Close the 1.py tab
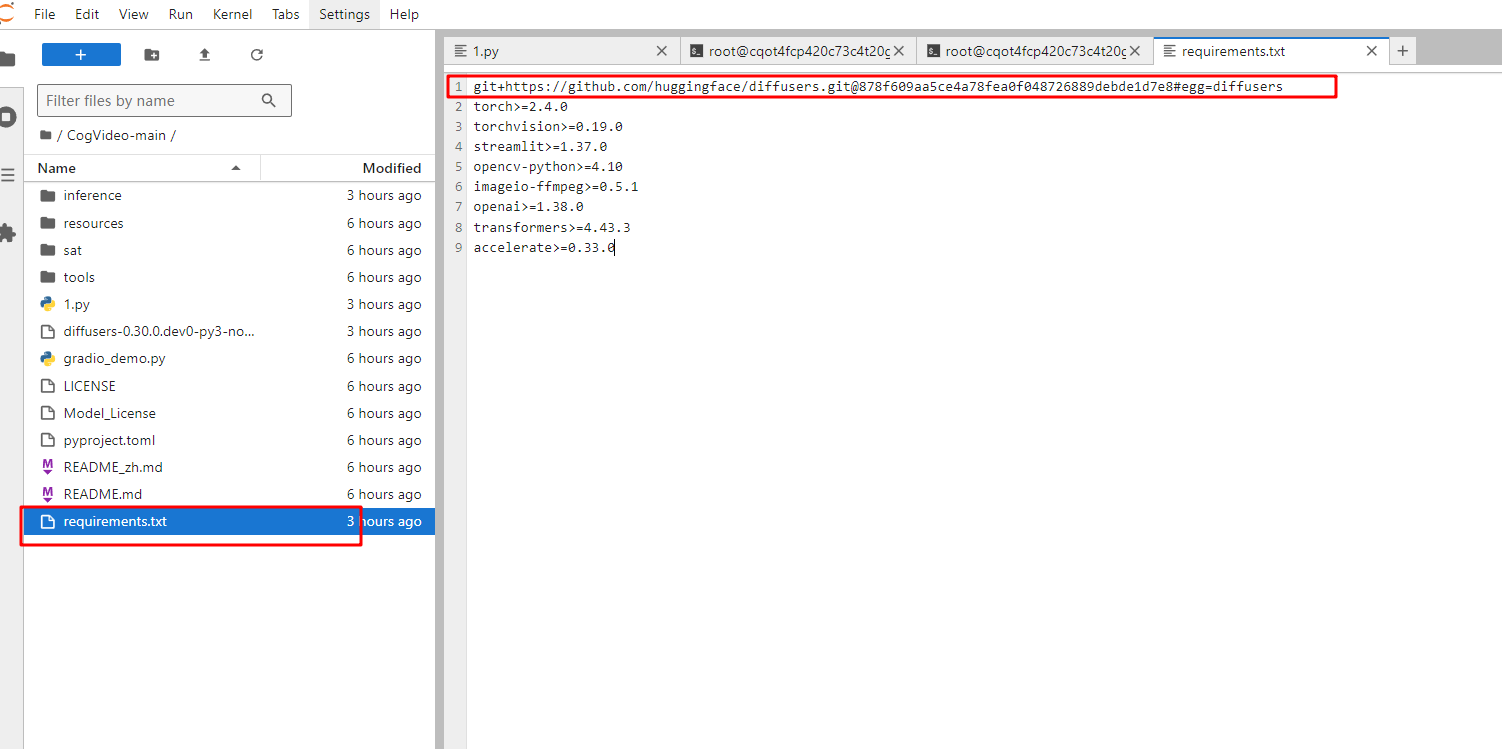 pos(662,51)
